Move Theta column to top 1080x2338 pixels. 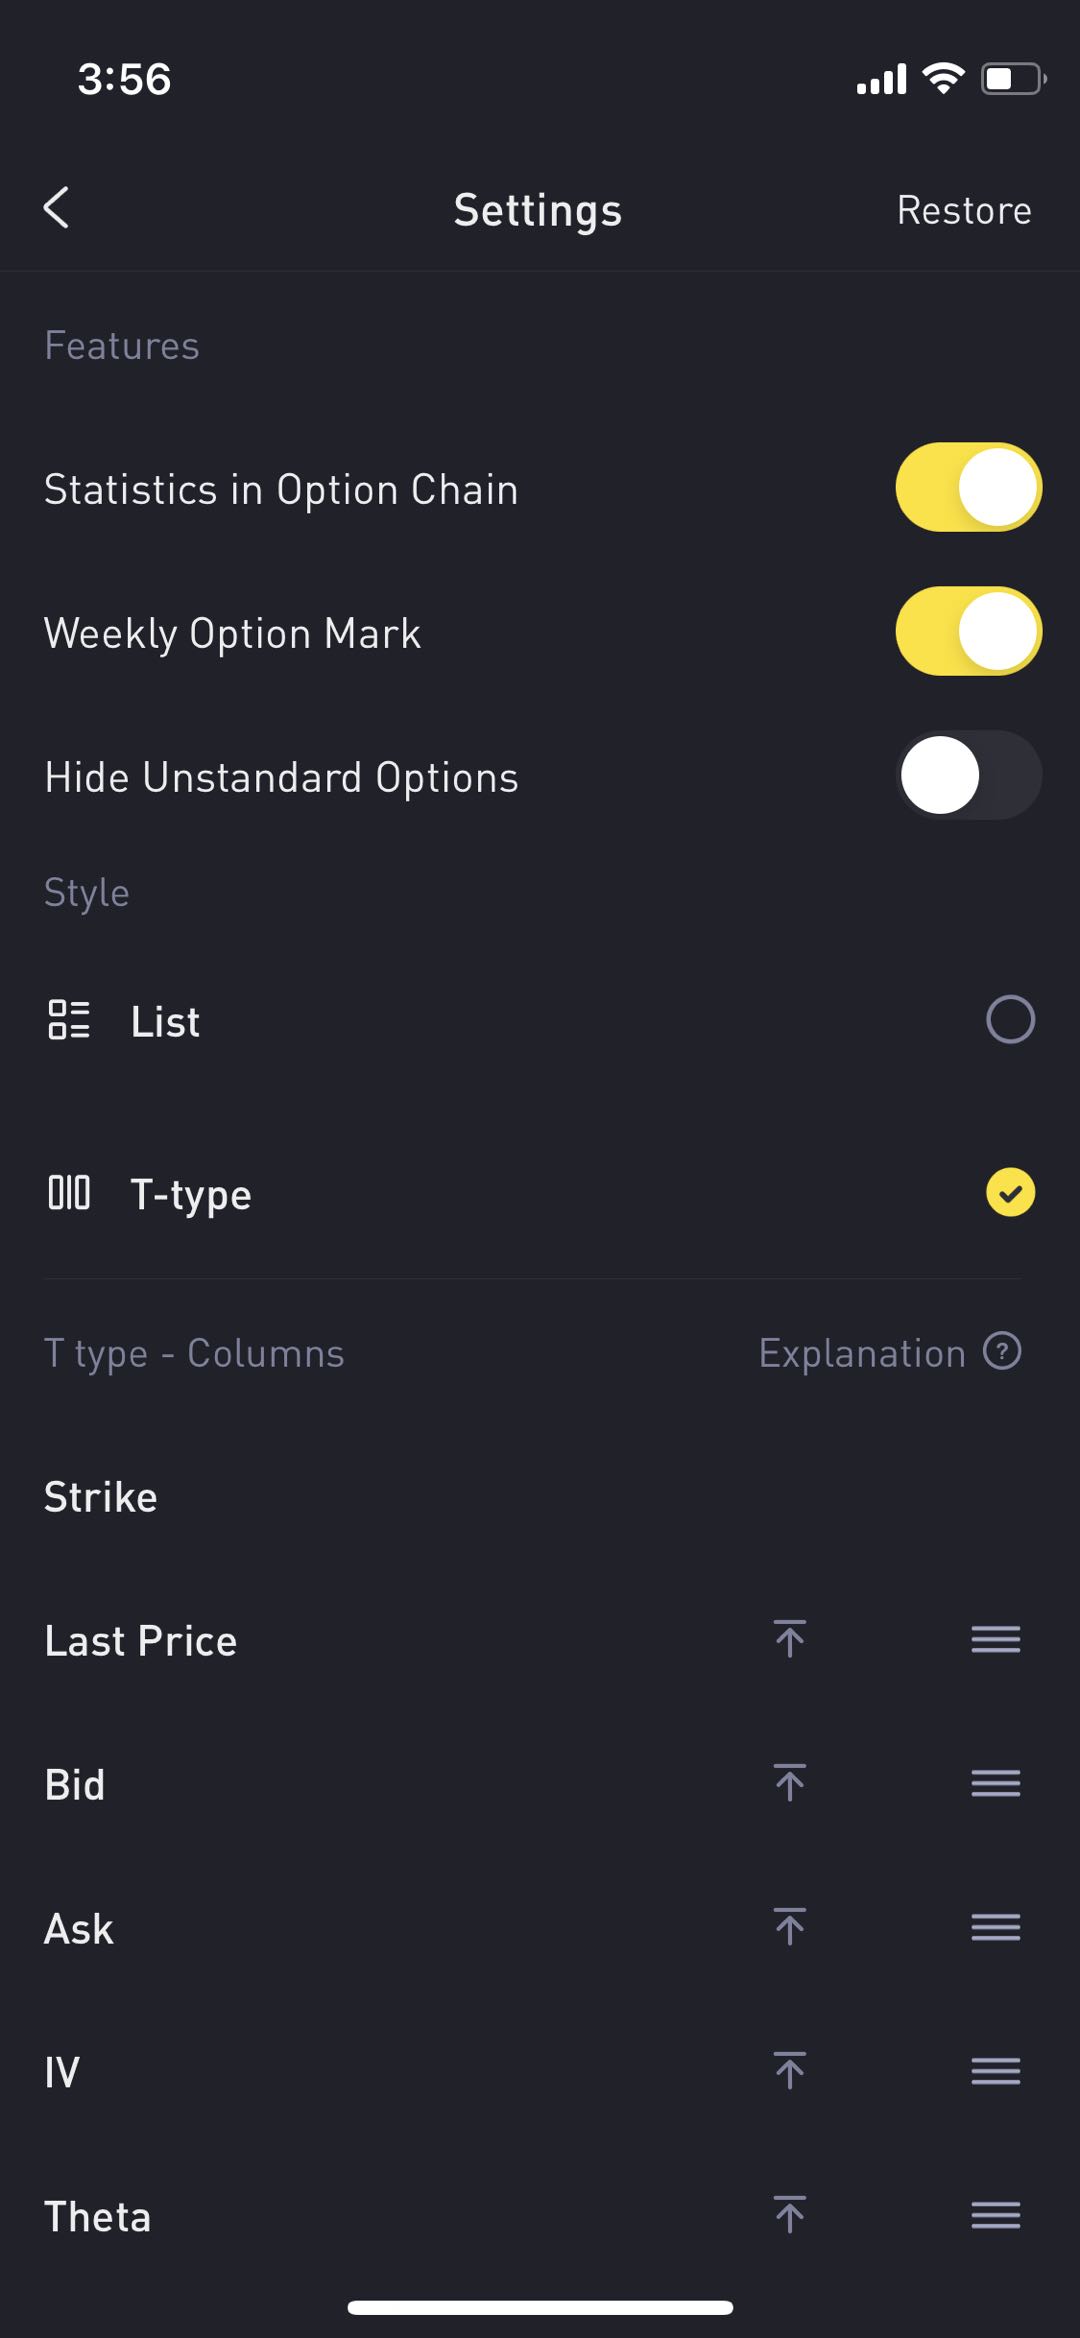tap(790, 2215)
